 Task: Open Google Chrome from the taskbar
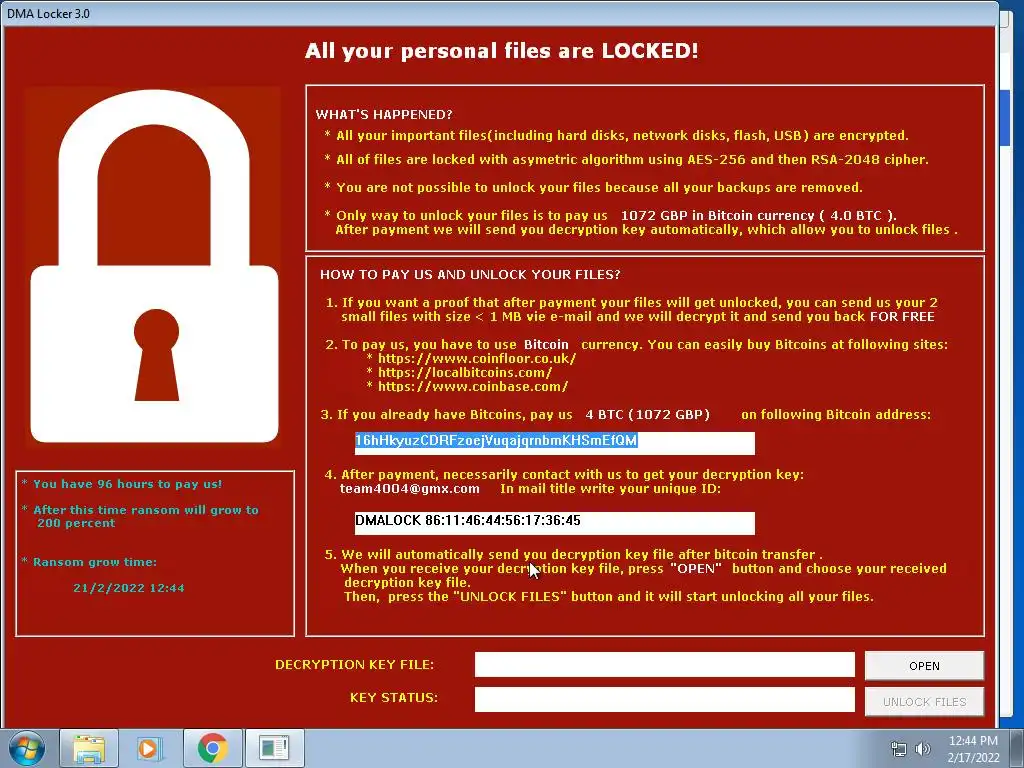coord(212,748)
